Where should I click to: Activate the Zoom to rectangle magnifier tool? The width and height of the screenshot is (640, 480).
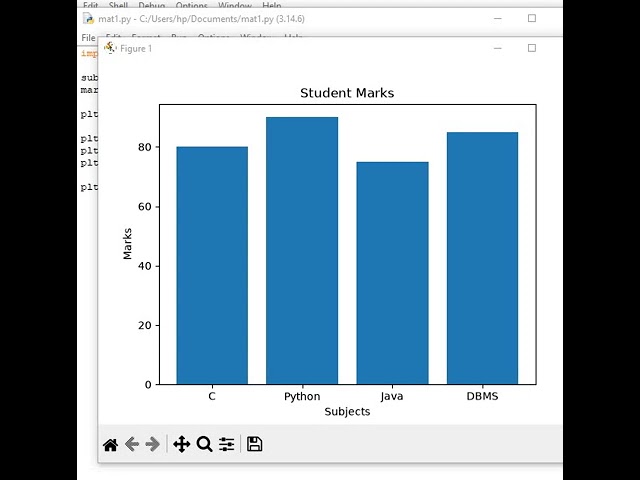click(204, 444)
